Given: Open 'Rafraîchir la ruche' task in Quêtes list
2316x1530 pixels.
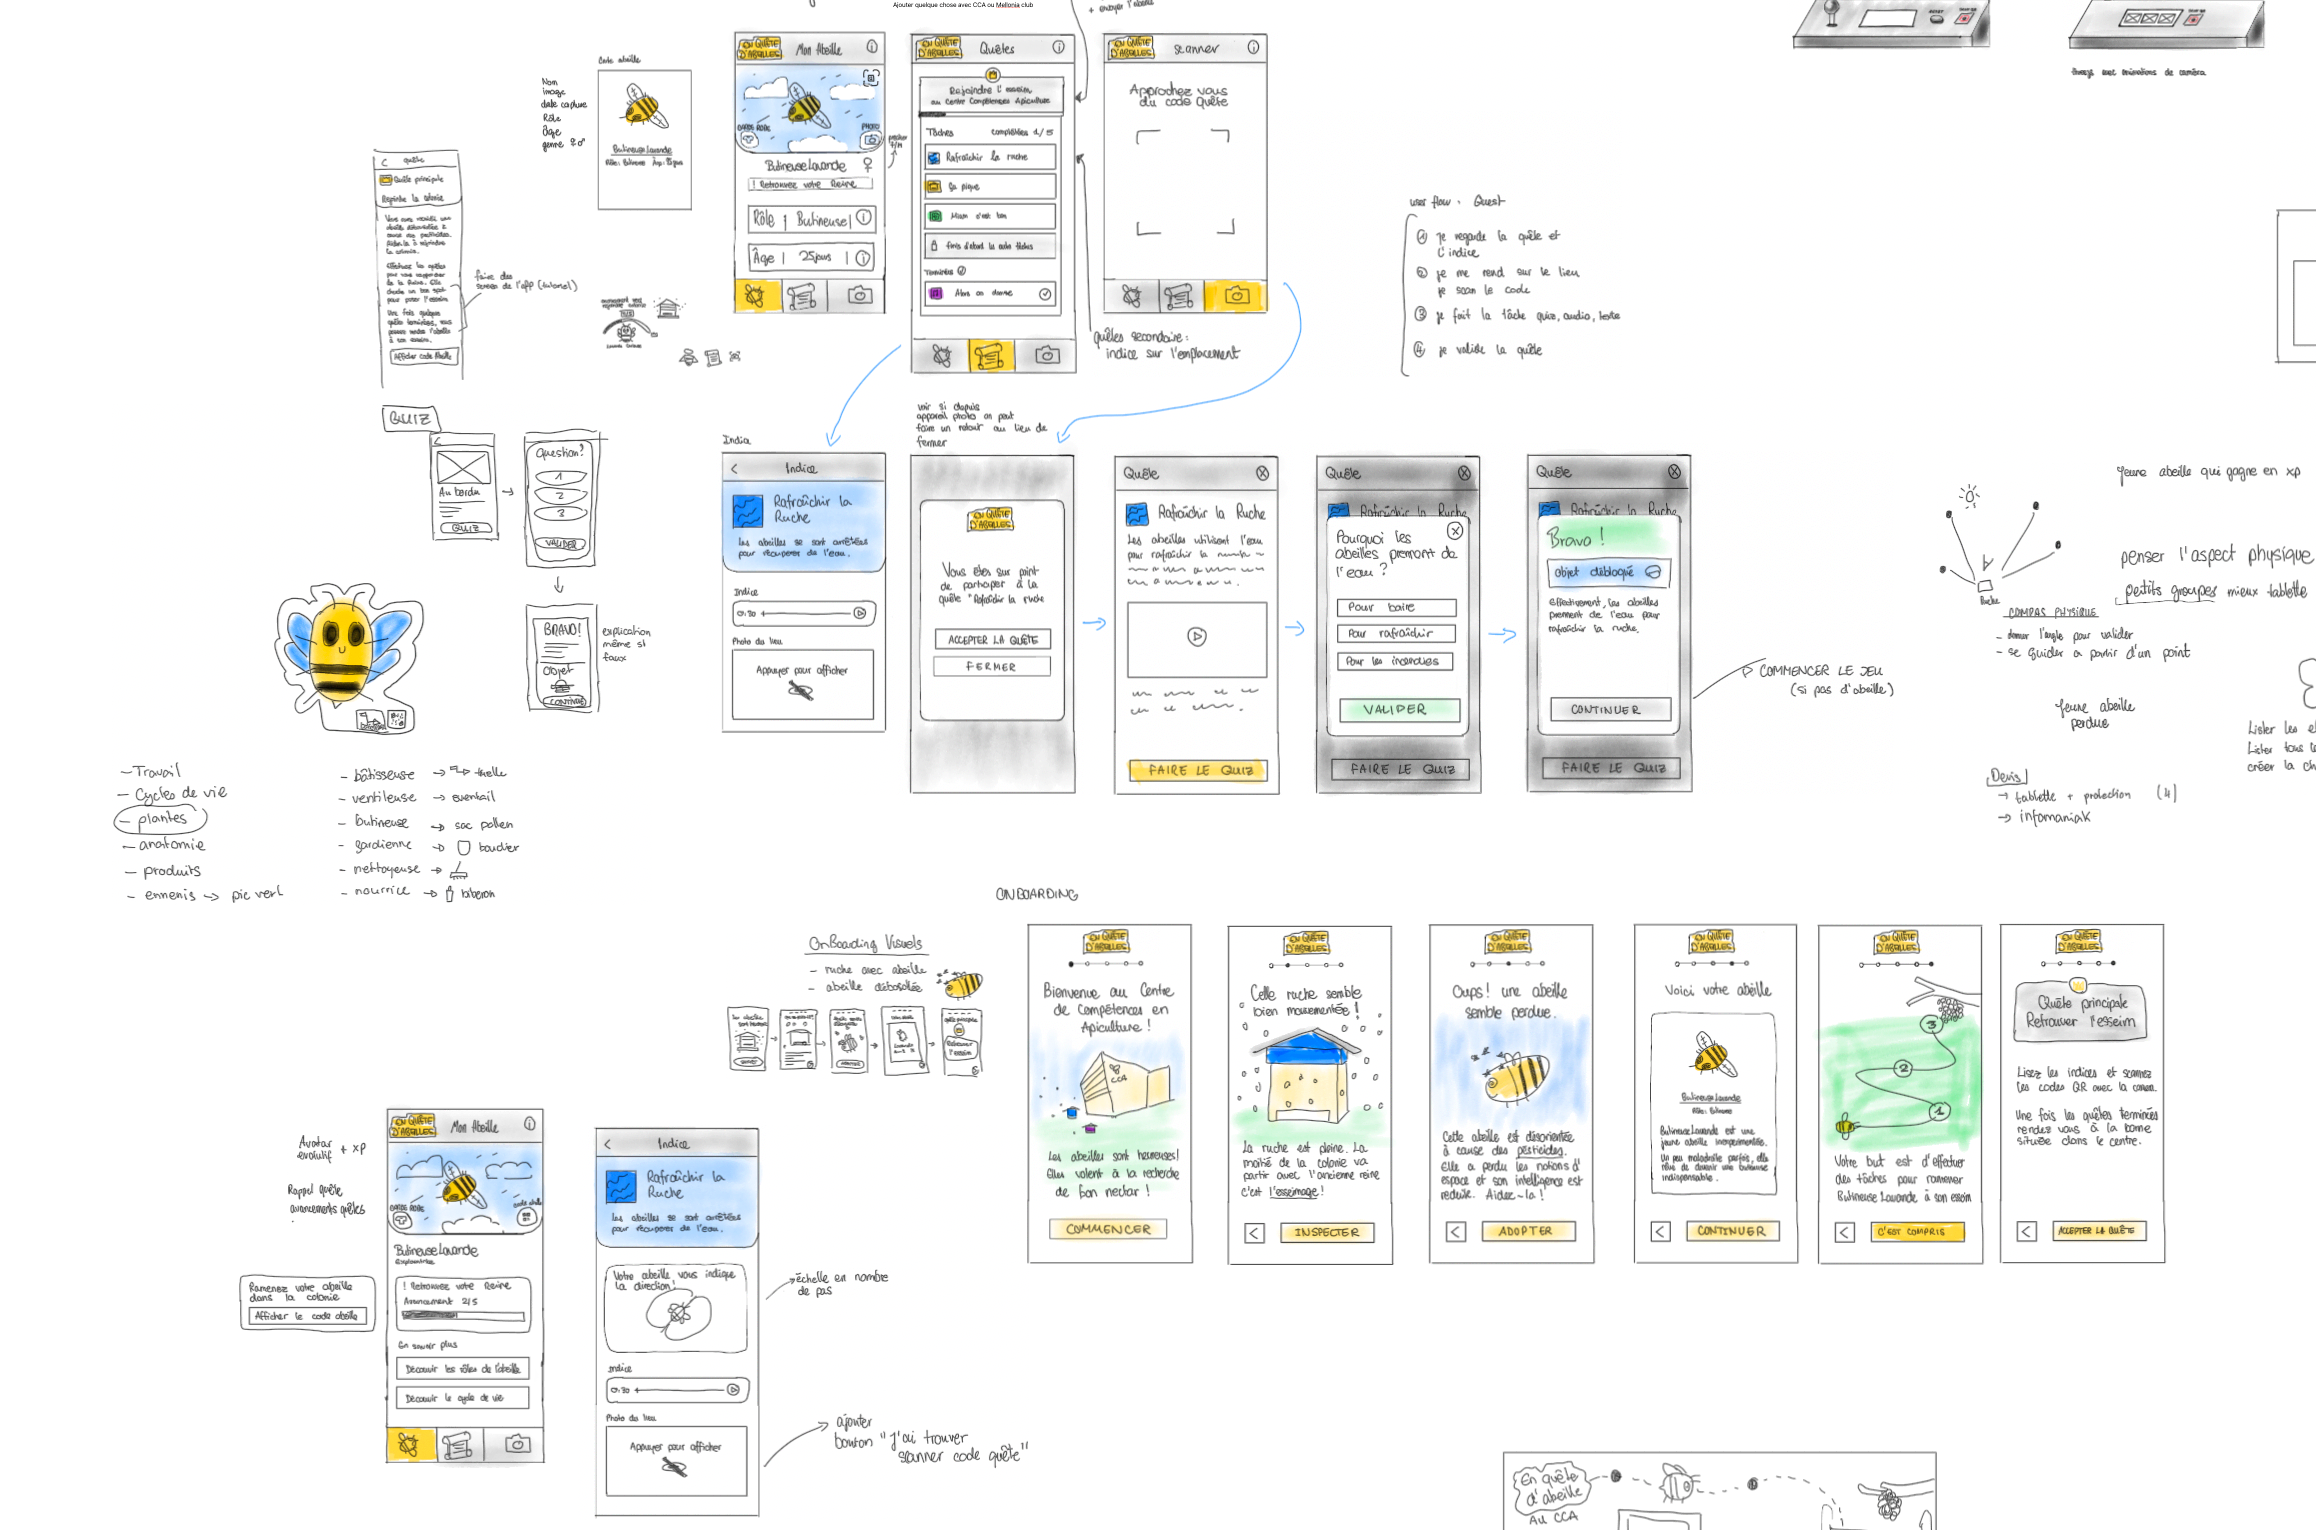Looking at the screenshot, I should [990, 157].
